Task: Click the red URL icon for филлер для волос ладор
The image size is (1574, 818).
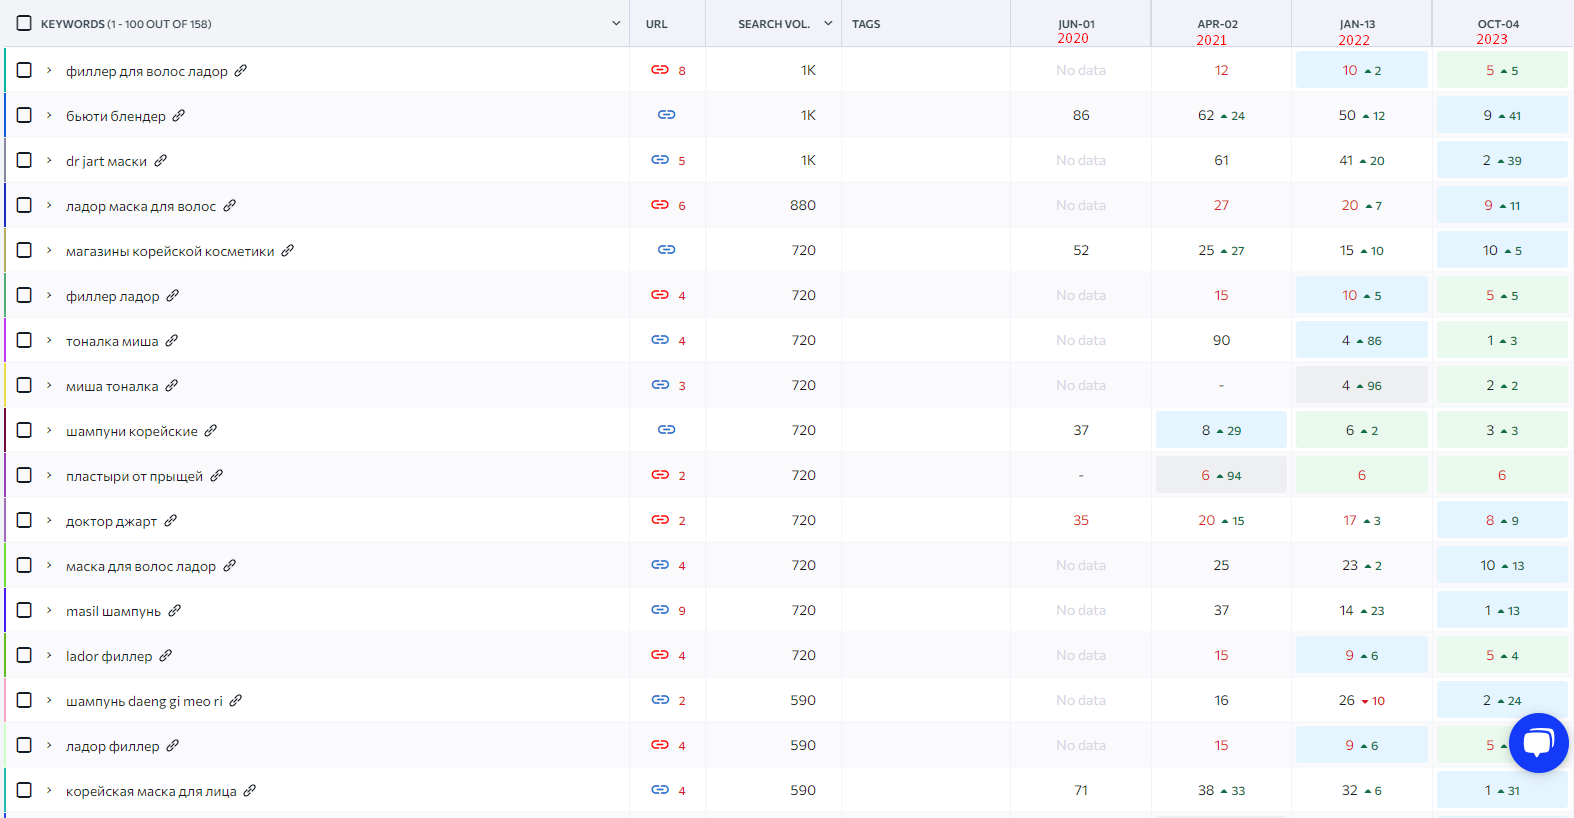Action: tap(660, 70)
